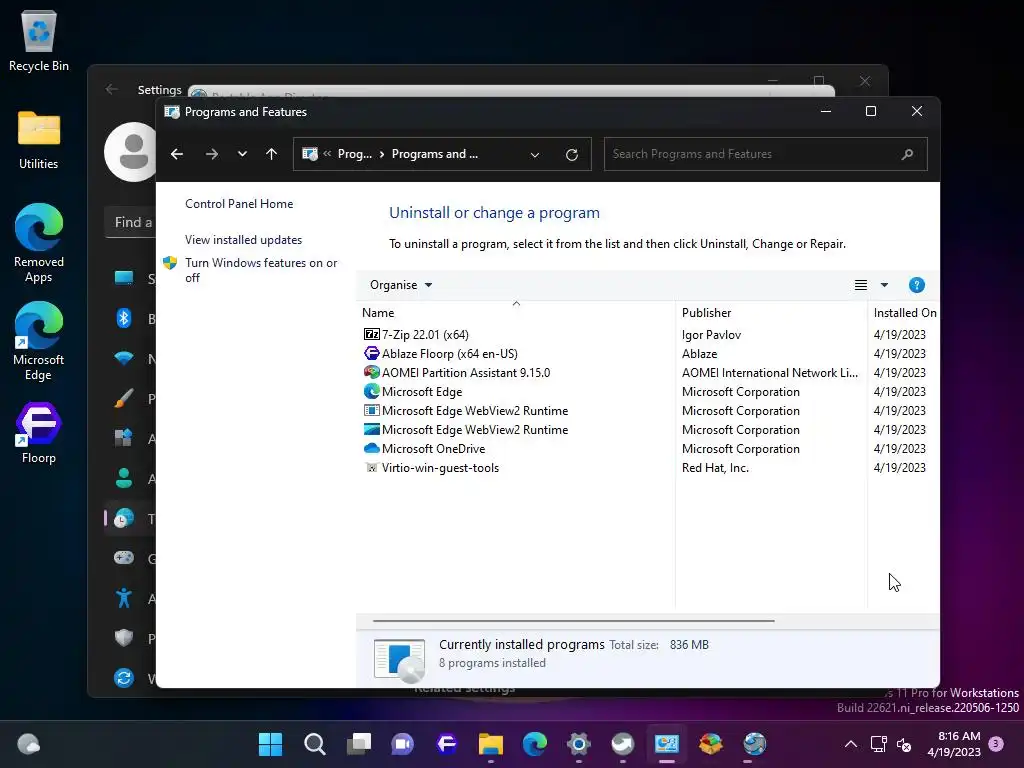
Task: Open Windows Start menu
Action: pos(270,744)
